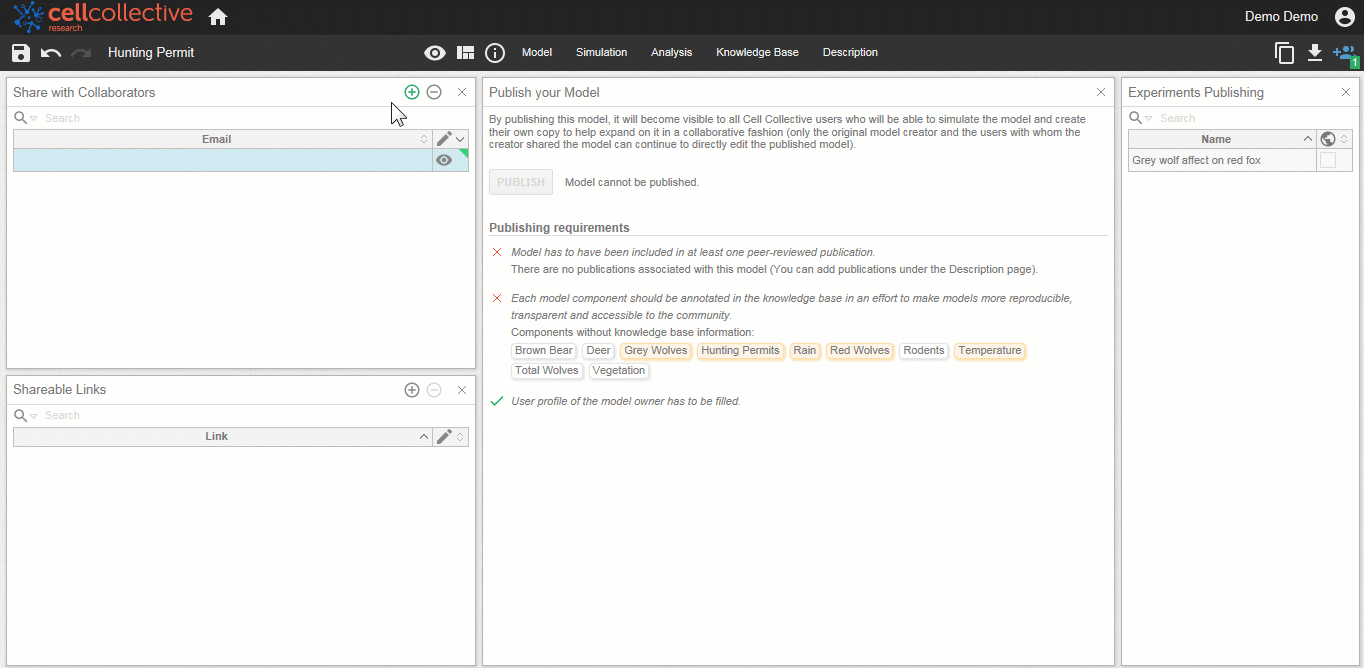The width and height of the screenshot is (1364, 668).
Task: Save the Hunting Permit model
Action: point(21,53)
